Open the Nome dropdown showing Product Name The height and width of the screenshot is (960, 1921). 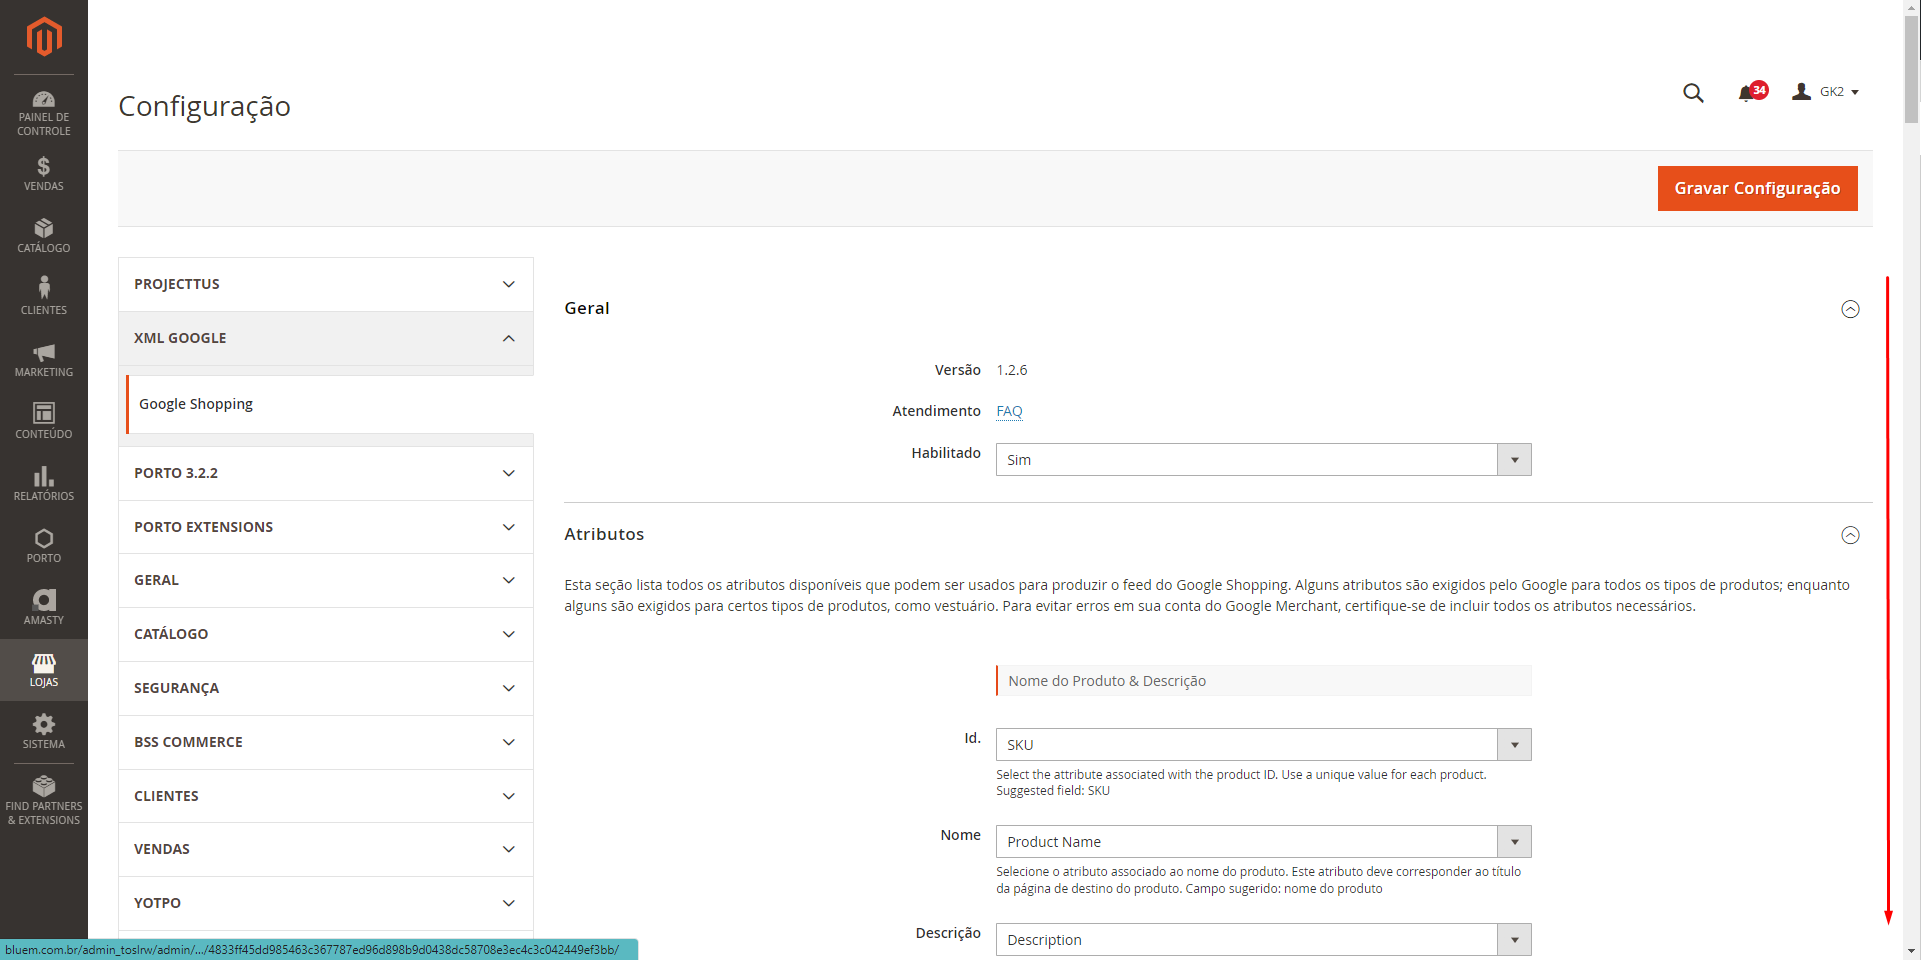(1263, 842)
